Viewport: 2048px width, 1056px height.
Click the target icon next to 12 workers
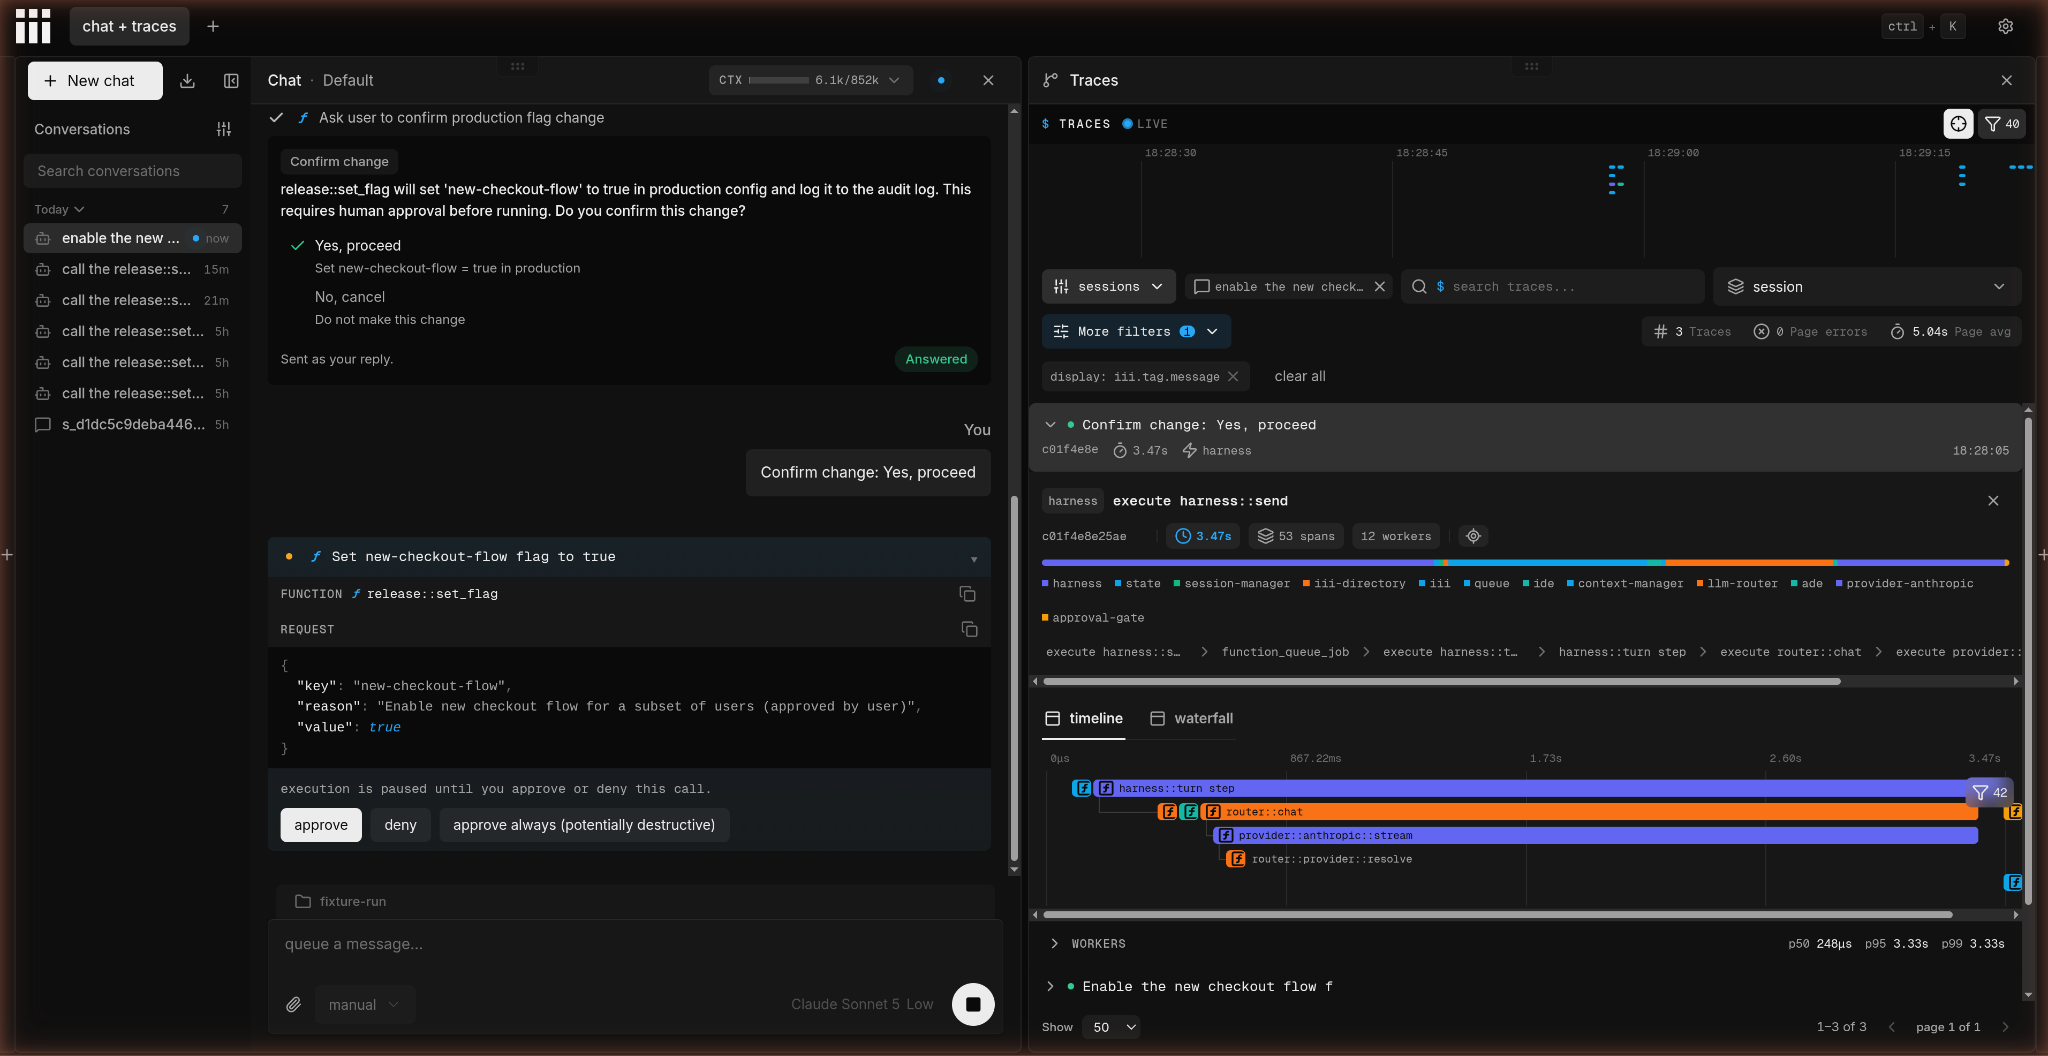(1473, 536)
